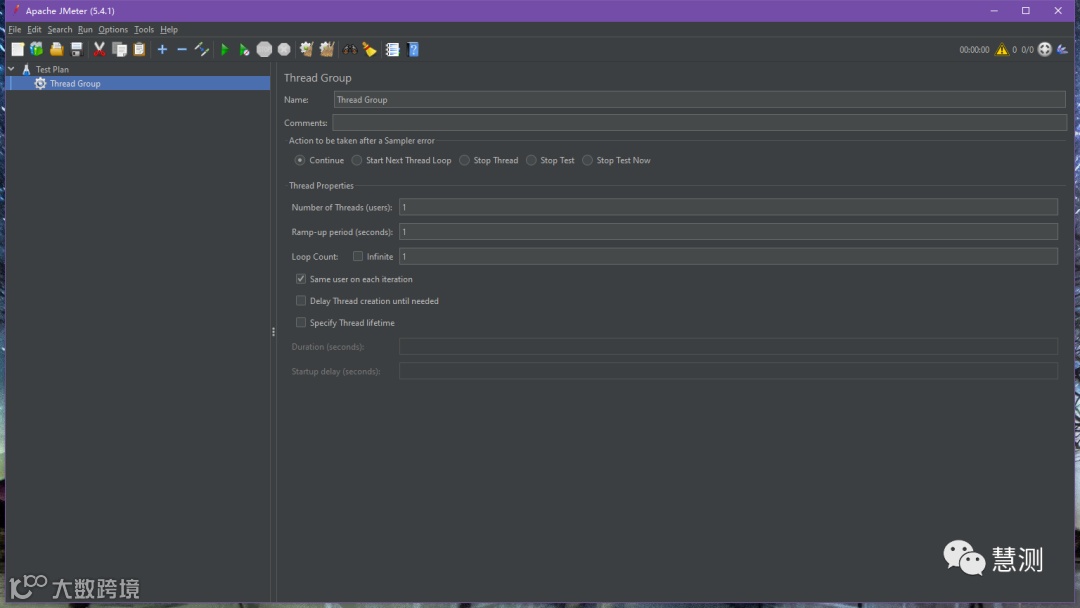Click the 00:00:00 elapsed time display
The height and width of the screenshot is (608, 1080).
click(x=974, y=50)
